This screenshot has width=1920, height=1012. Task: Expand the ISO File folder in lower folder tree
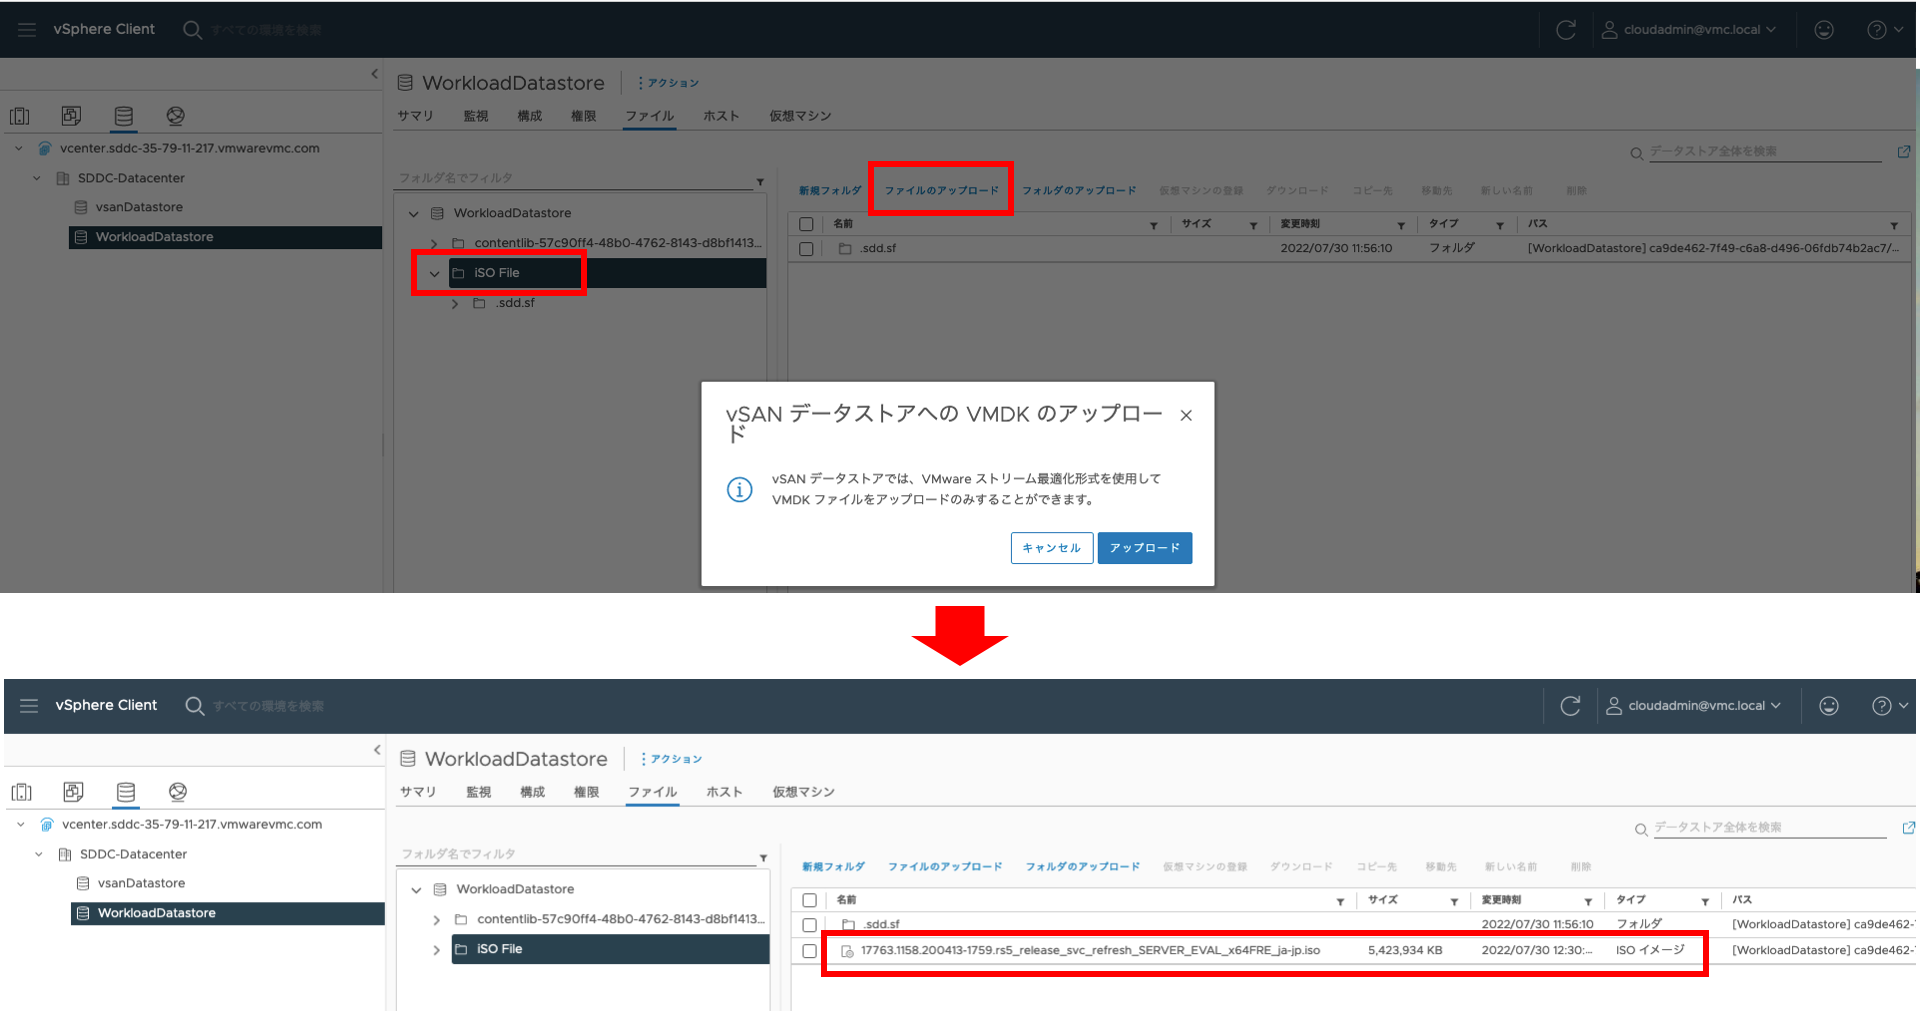tap(436, 949)
